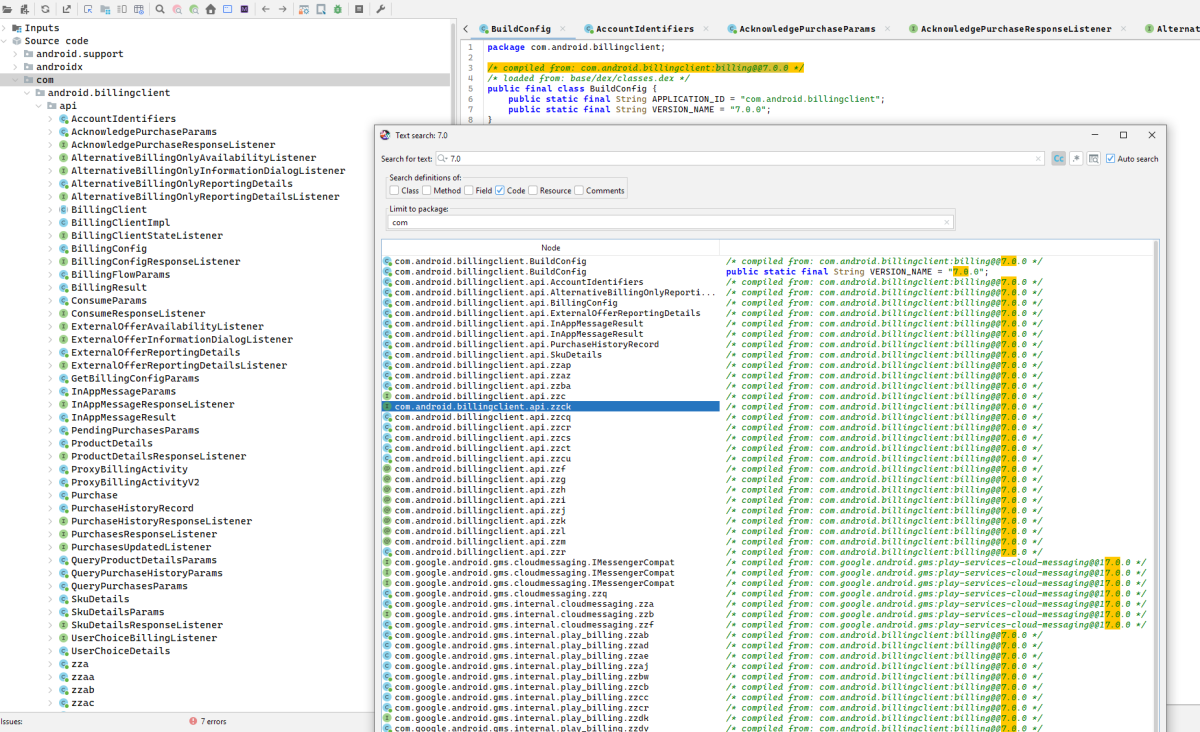
Task: Enable the Field search definition checkbox
Action: point(468,190)
